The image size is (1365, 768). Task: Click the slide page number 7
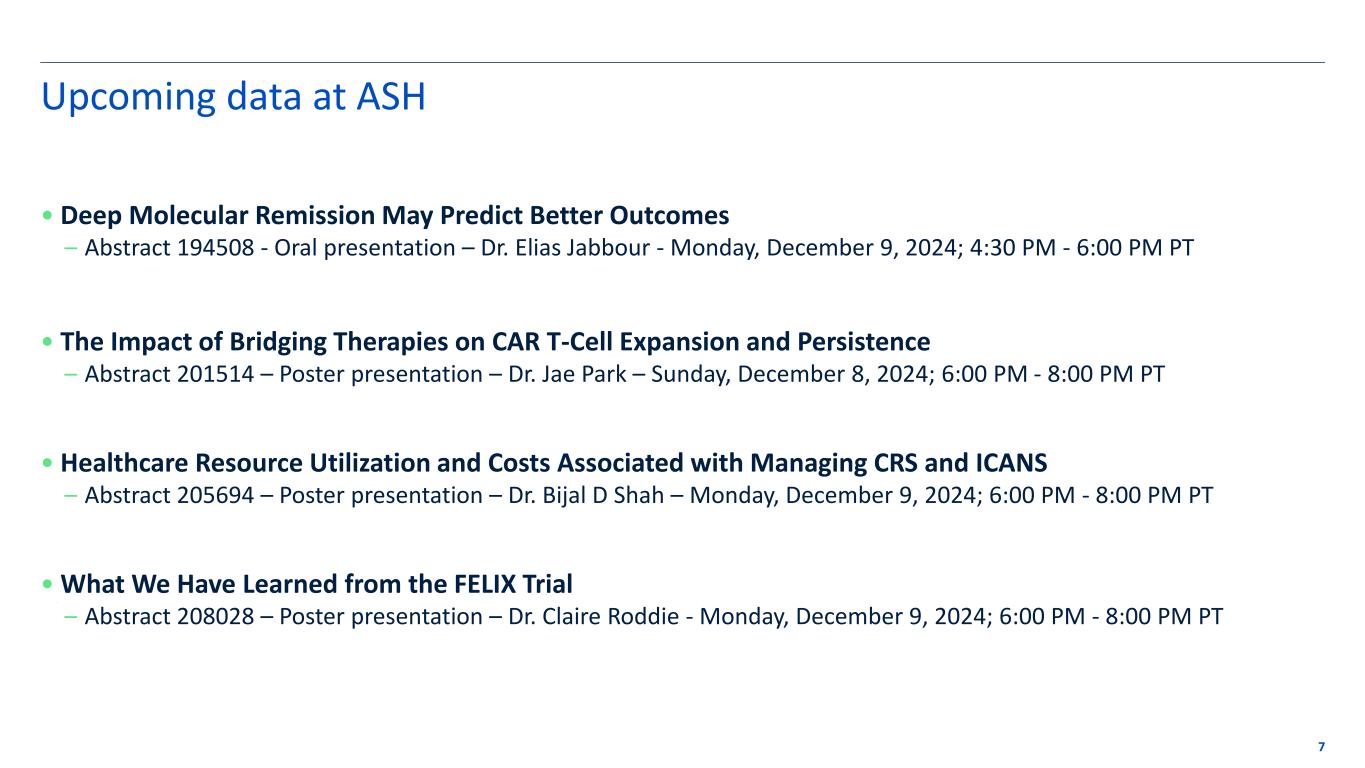click(1322, 747)
